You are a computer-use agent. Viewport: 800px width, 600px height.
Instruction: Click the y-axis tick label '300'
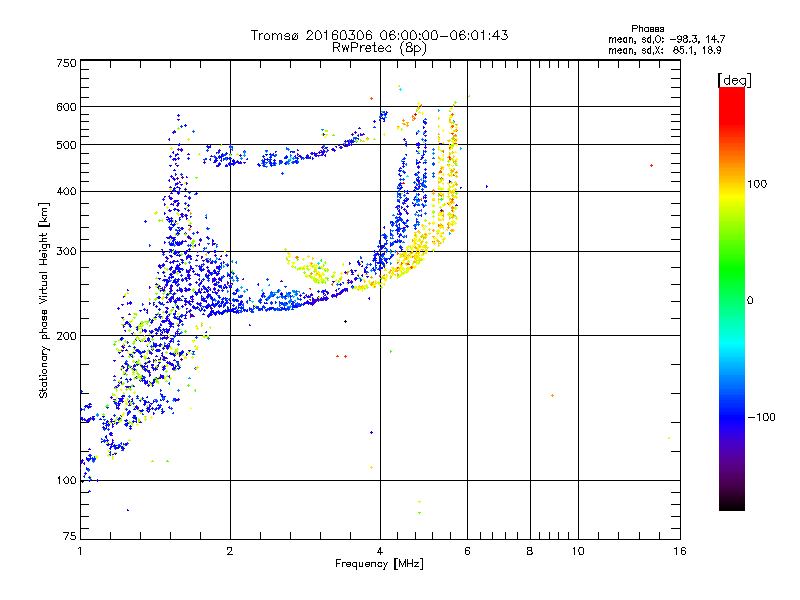(x=67, y=252)
